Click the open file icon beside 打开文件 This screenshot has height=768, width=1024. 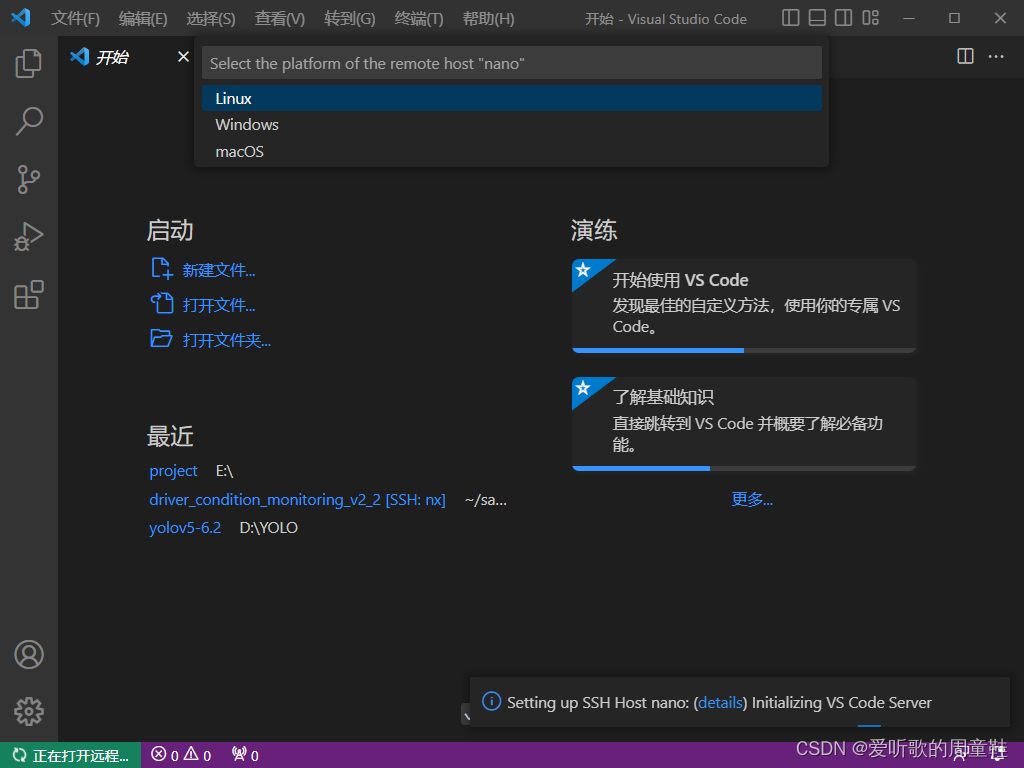pos(162,304)
